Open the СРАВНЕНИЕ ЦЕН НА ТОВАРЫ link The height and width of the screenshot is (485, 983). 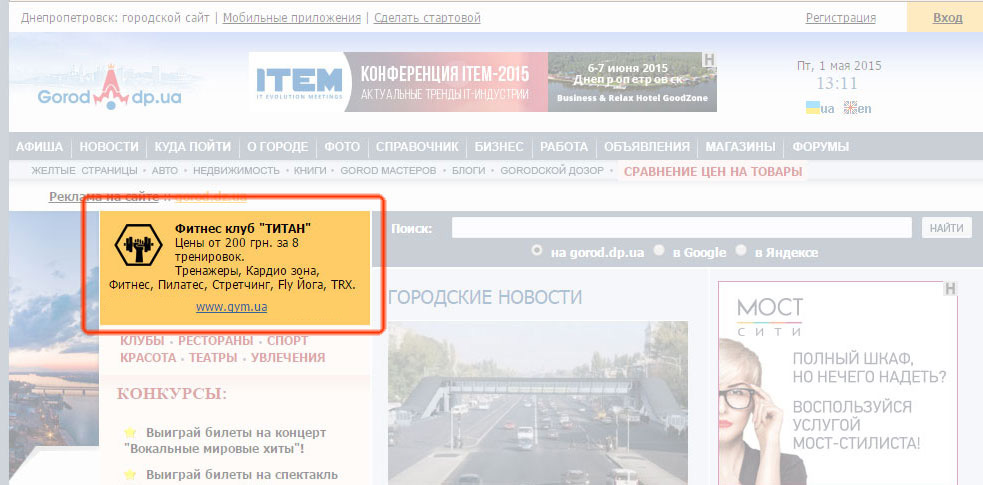click(712, 171)
